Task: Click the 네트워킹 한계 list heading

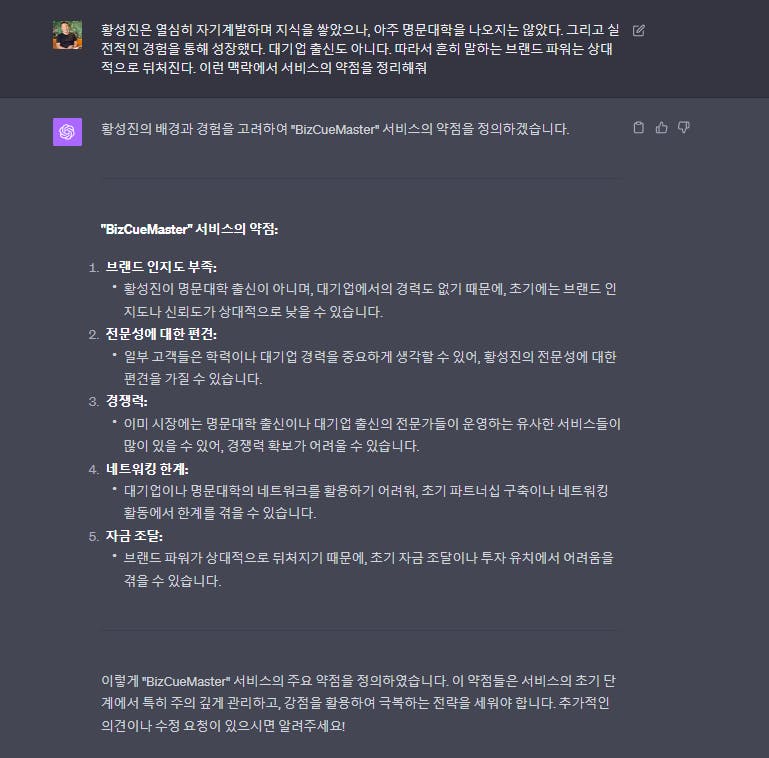Action: (x=147, y=469)
